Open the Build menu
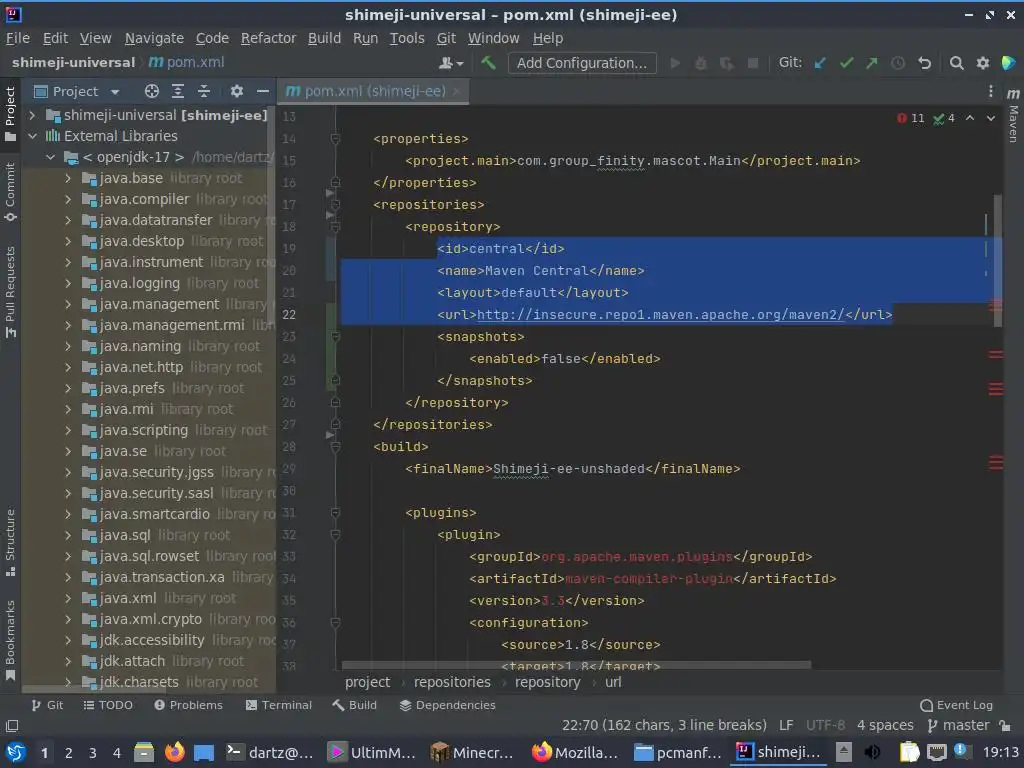This screenshot has width=1024, height=768. click(x=324, y=38)
